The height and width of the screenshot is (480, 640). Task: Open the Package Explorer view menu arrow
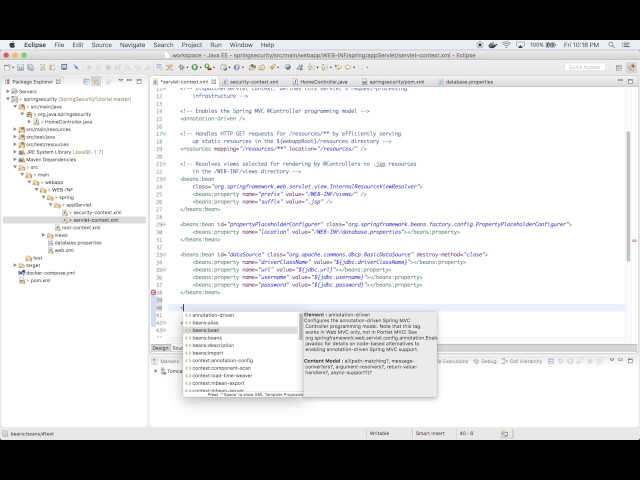click(120, 81)
